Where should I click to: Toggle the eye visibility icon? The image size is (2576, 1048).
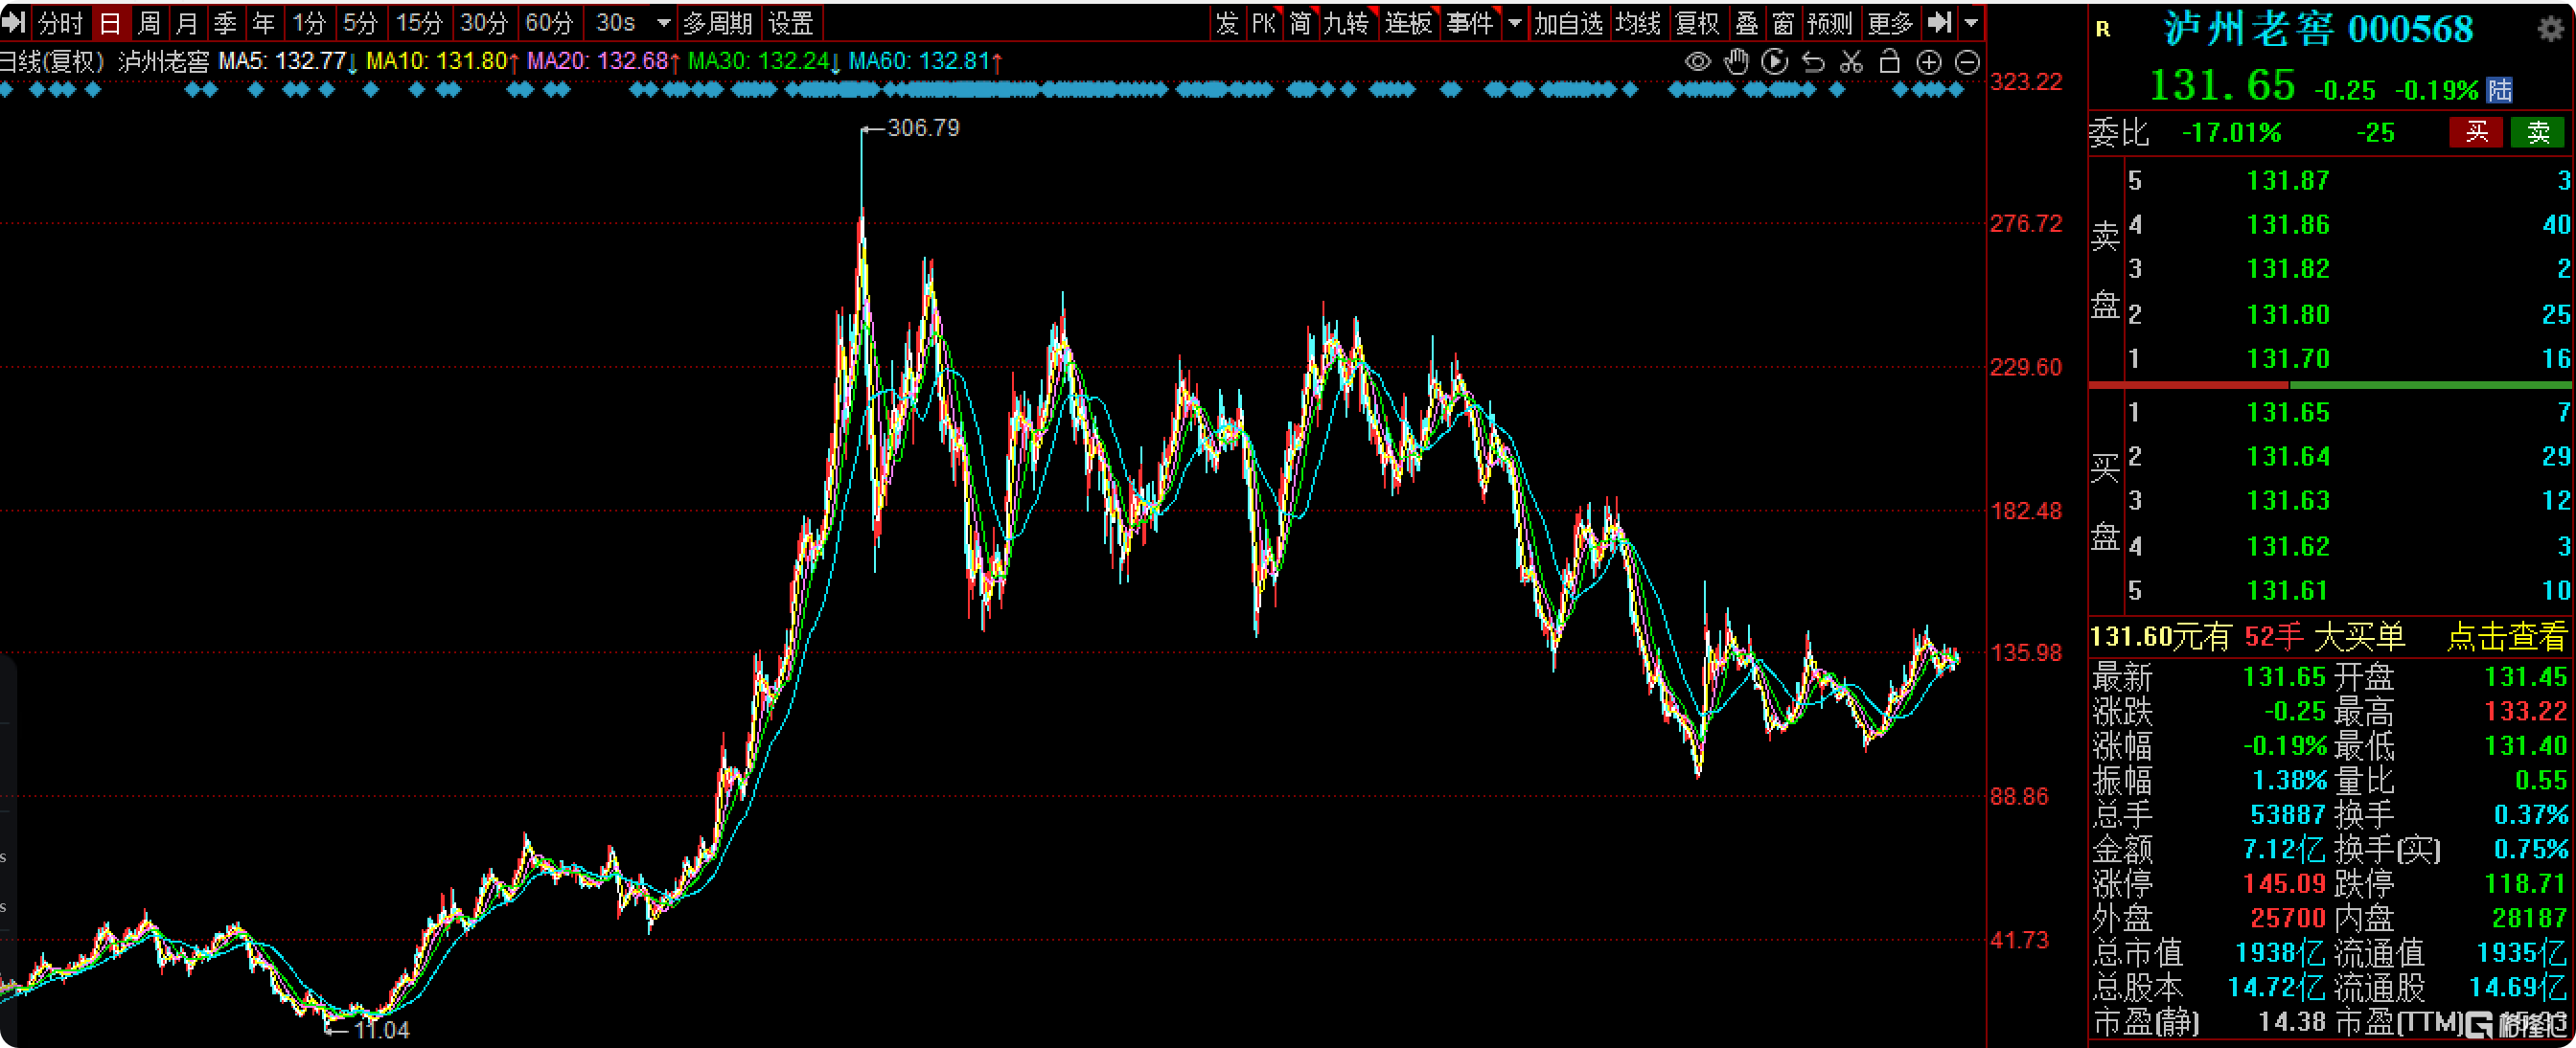(1697, 62)
